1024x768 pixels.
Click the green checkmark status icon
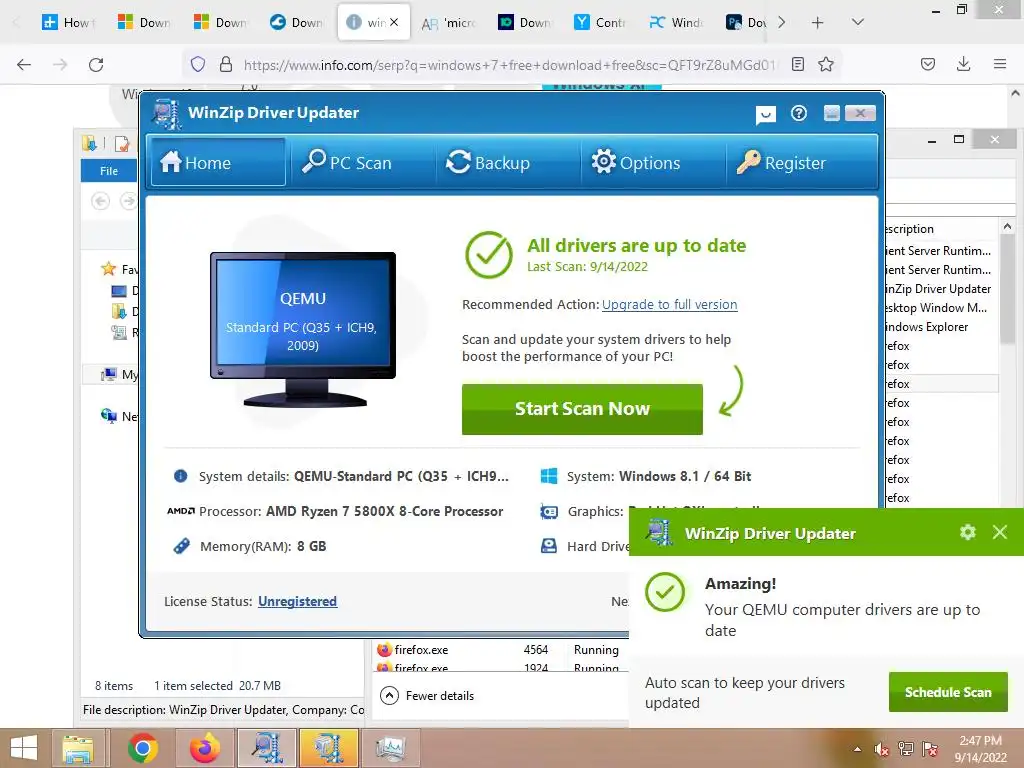point(488,255)
